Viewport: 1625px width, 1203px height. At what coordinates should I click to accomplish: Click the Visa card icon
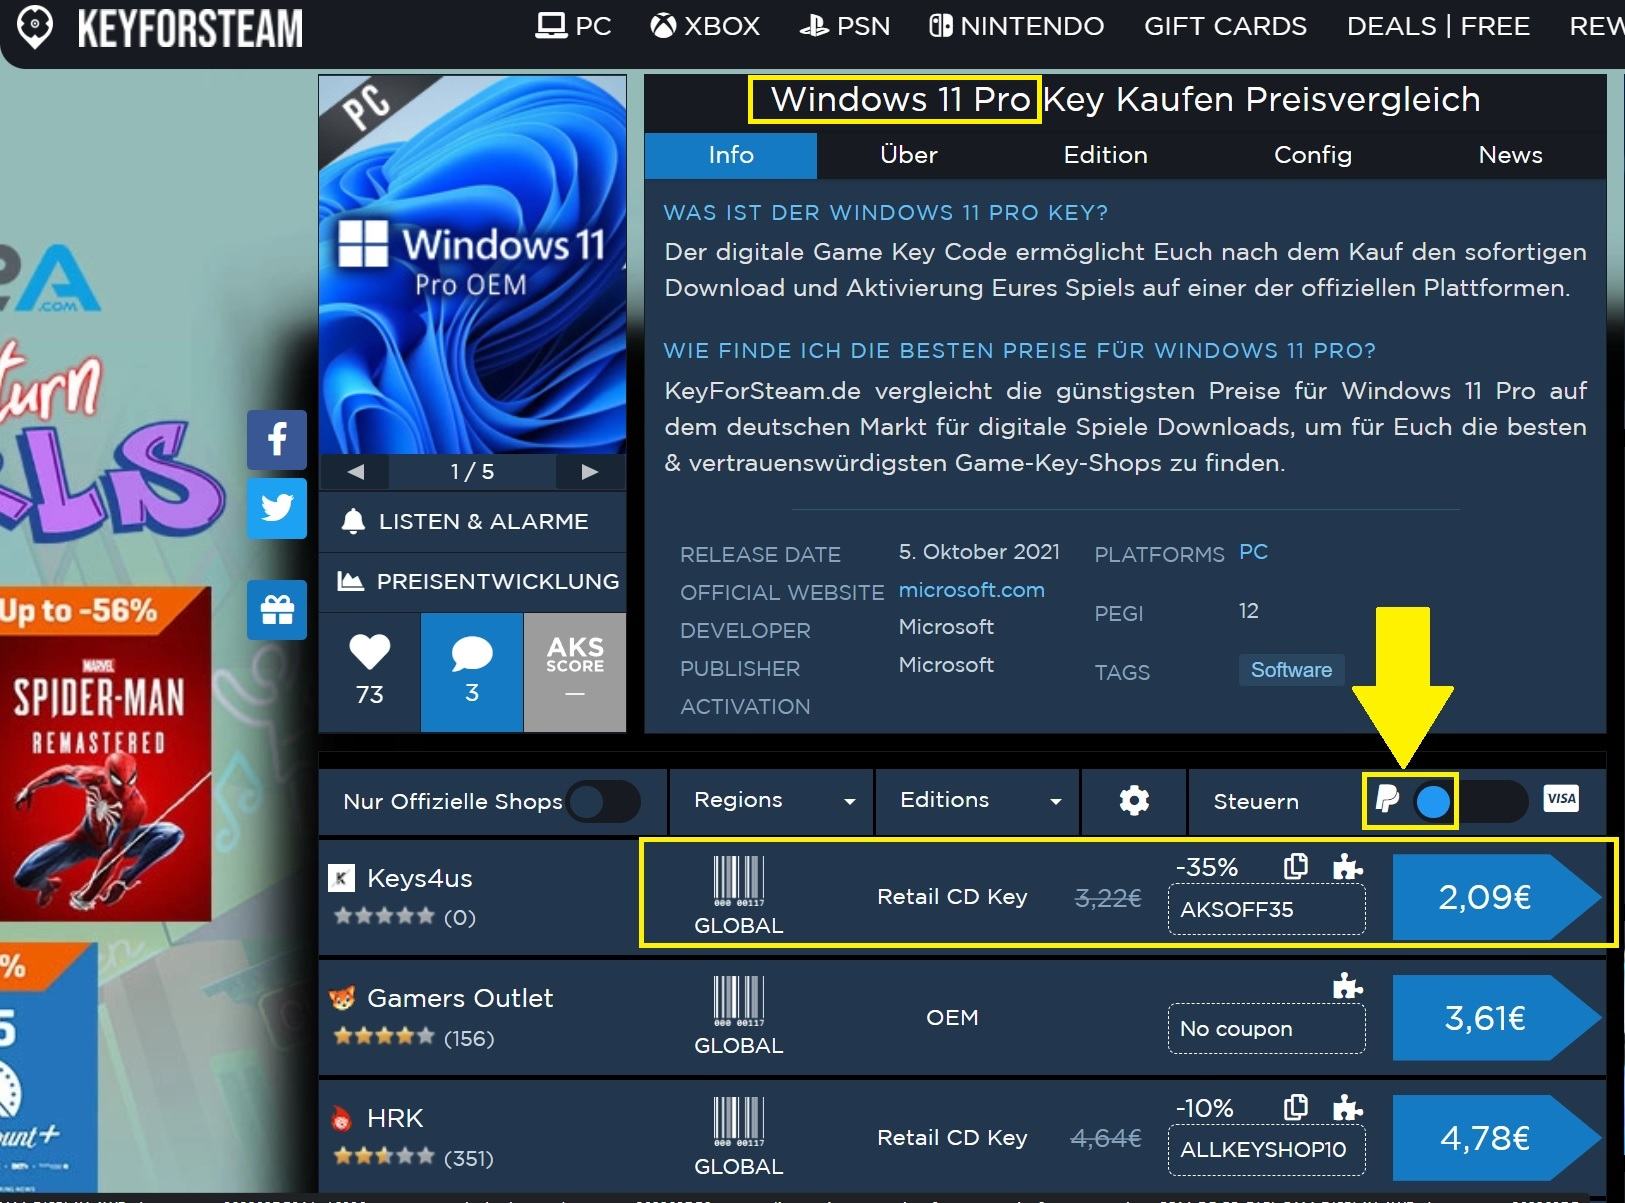click(1561, 798)
